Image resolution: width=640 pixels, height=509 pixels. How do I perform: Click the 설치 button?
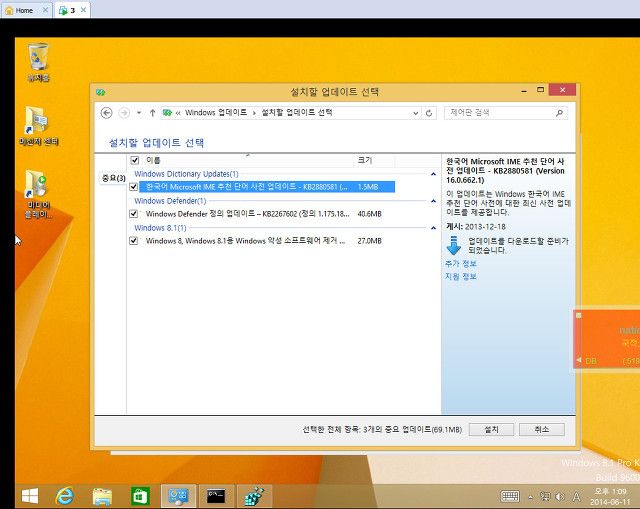491,429
